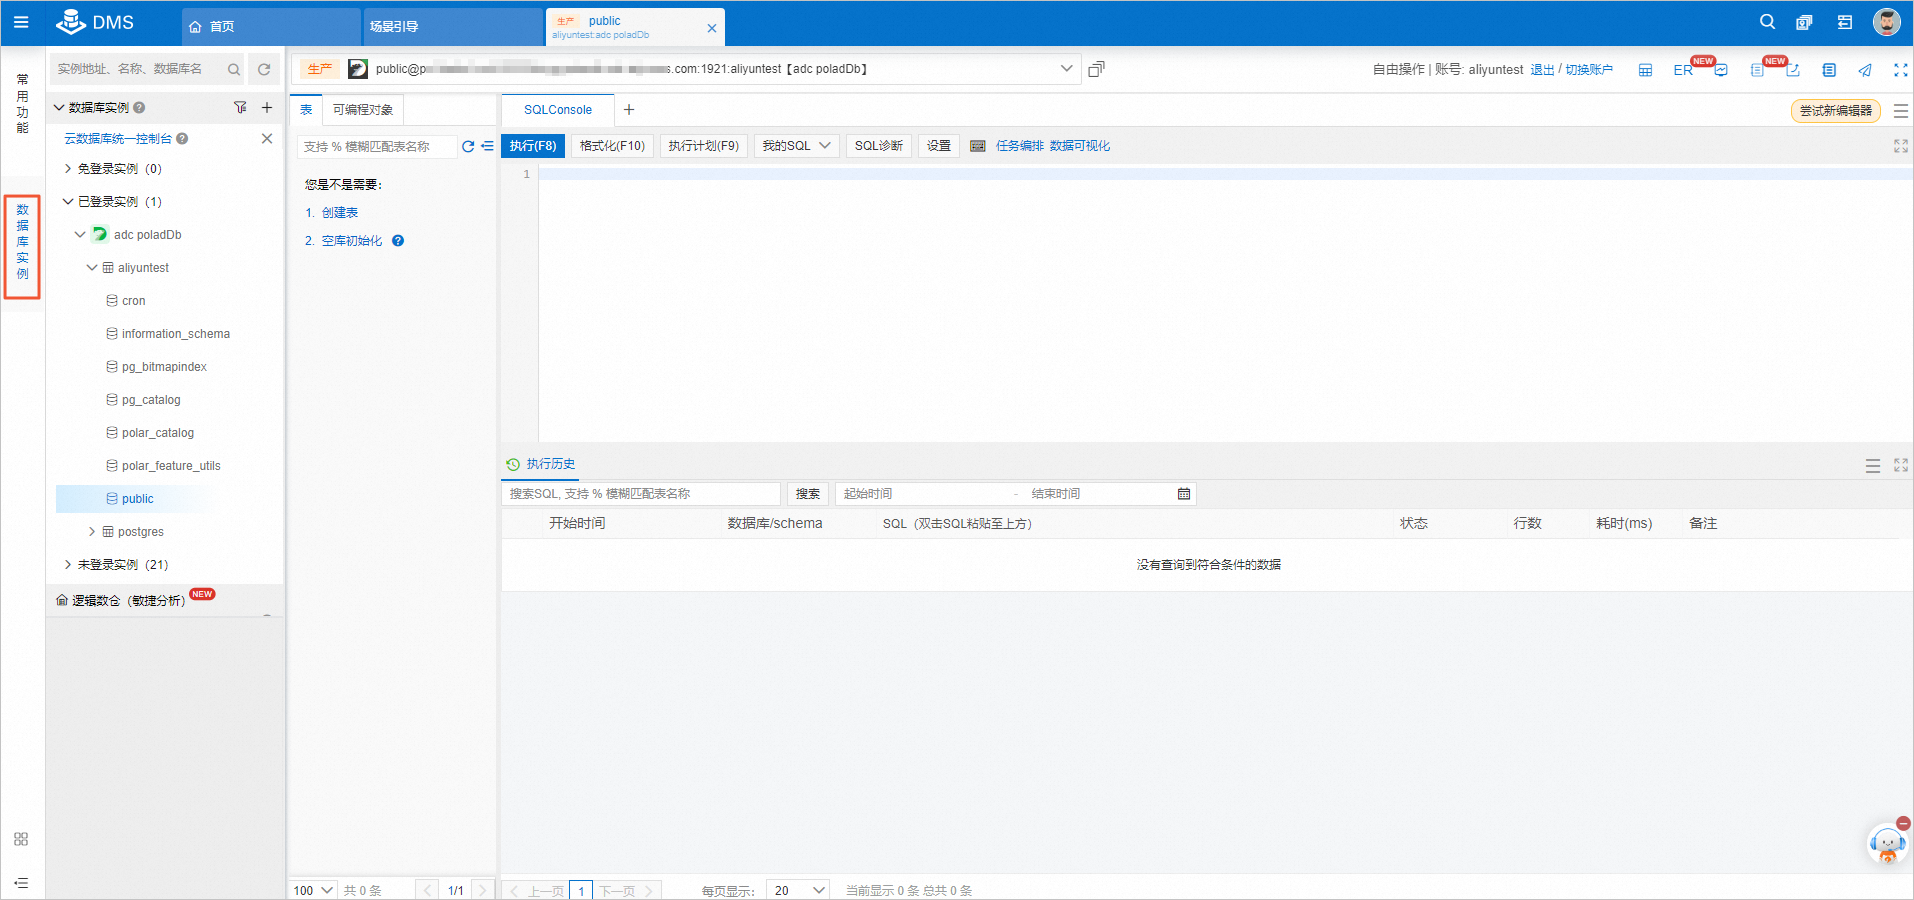Viewport: 1914px width, 900px height.
Task: Expand the postgres database node
Action: [92, 532]
